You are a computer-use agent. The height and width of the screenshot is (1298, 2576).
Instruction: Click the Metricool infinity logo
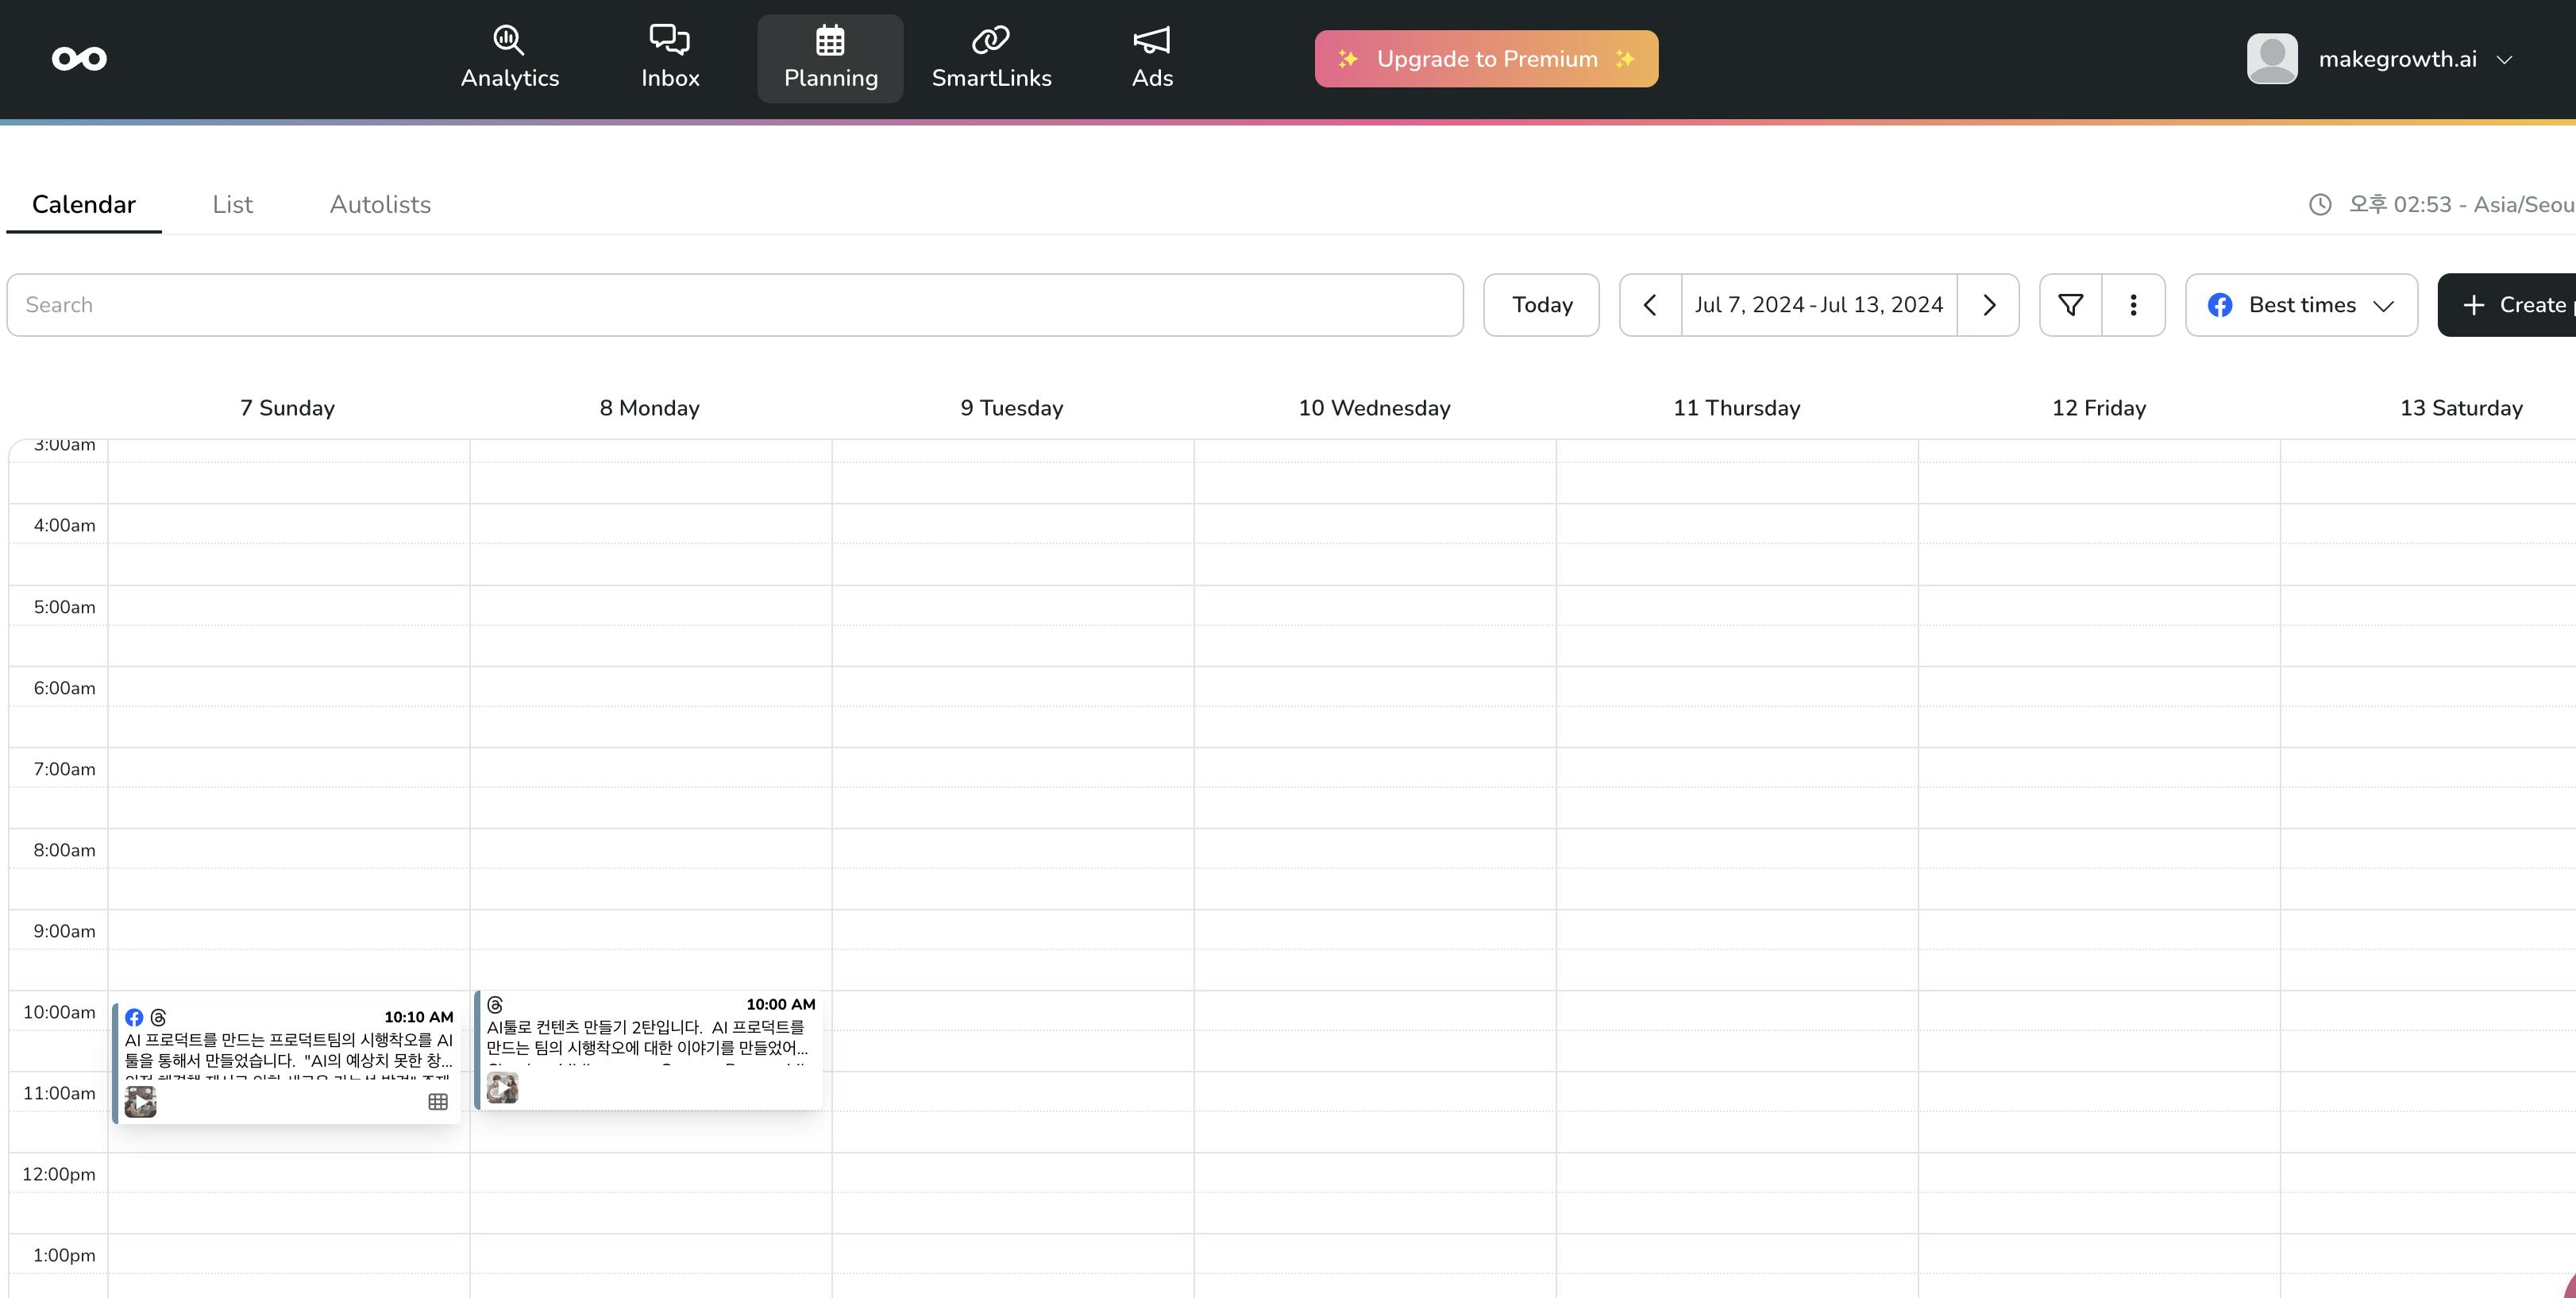pyautogui.click(x=79, y=59)
